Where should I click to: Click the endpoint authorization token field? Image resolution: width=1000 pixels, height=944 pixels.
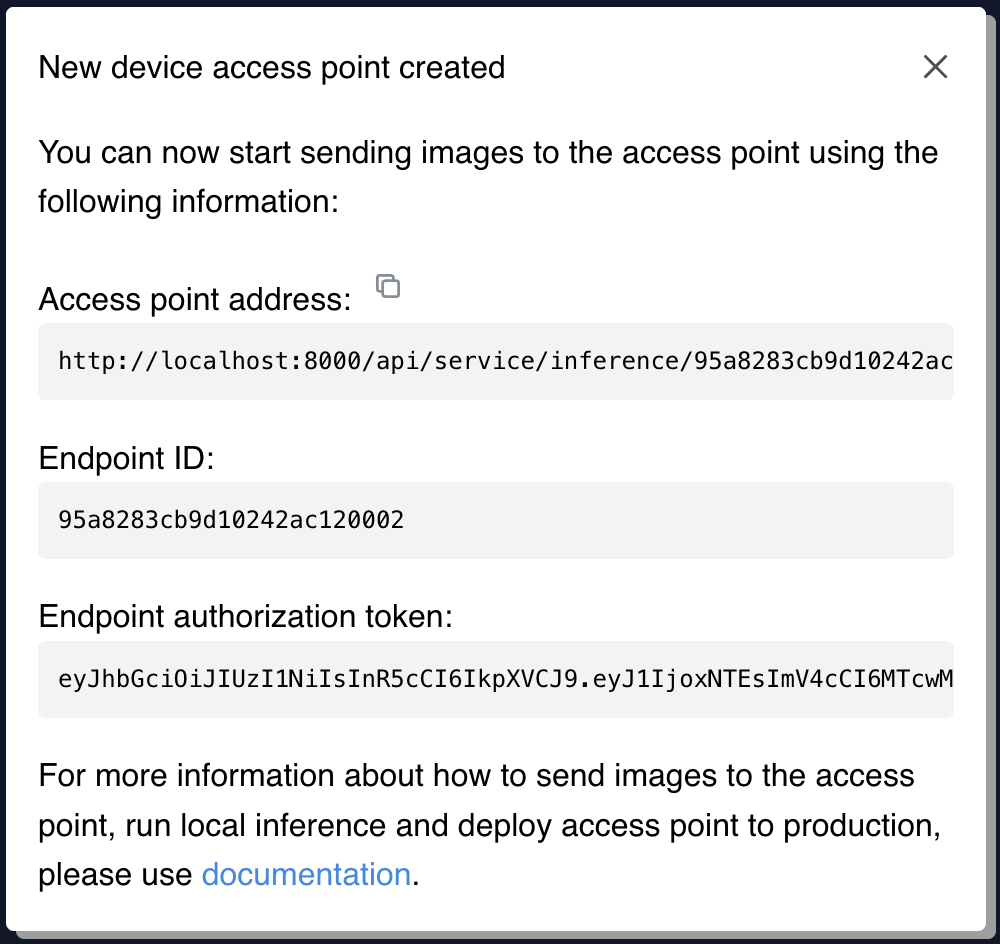coord(495,679)
